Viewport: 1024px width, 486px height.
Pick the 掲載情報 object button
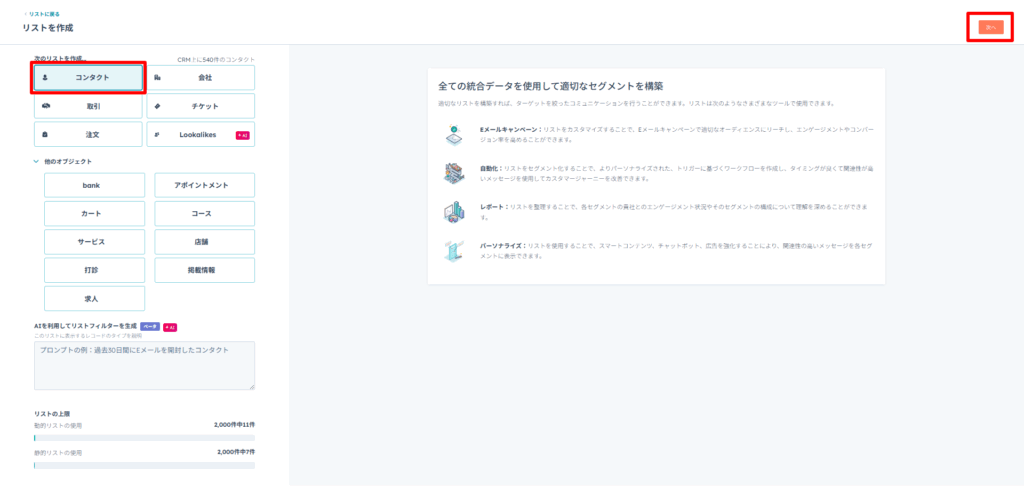point(204,270)
